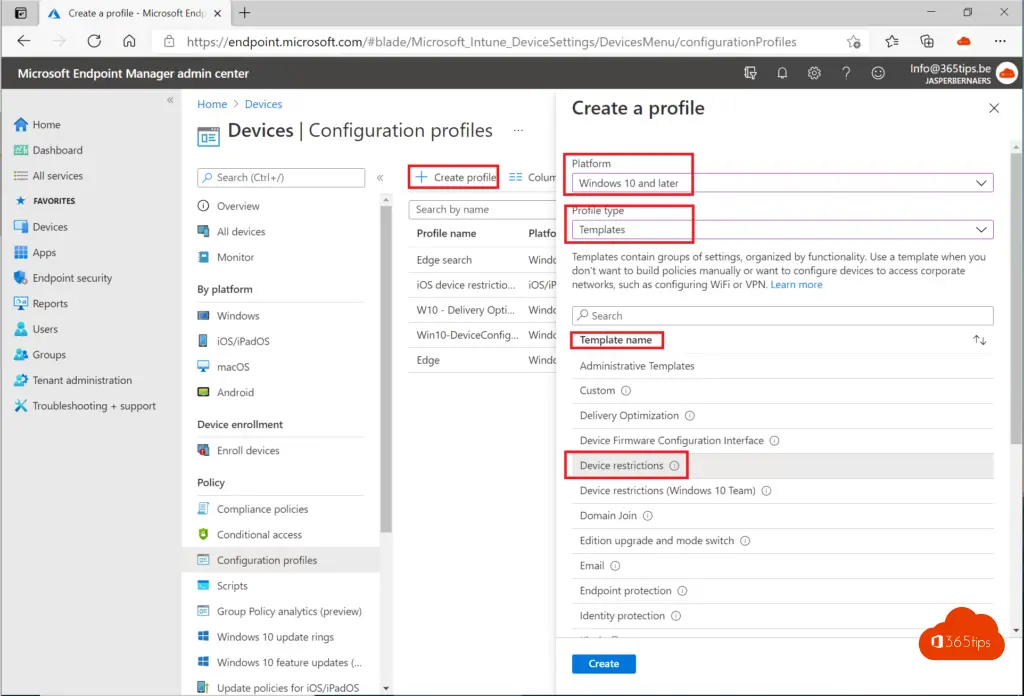
Task: Open the Edge search profile row
Action: click(x=482, y=260)
